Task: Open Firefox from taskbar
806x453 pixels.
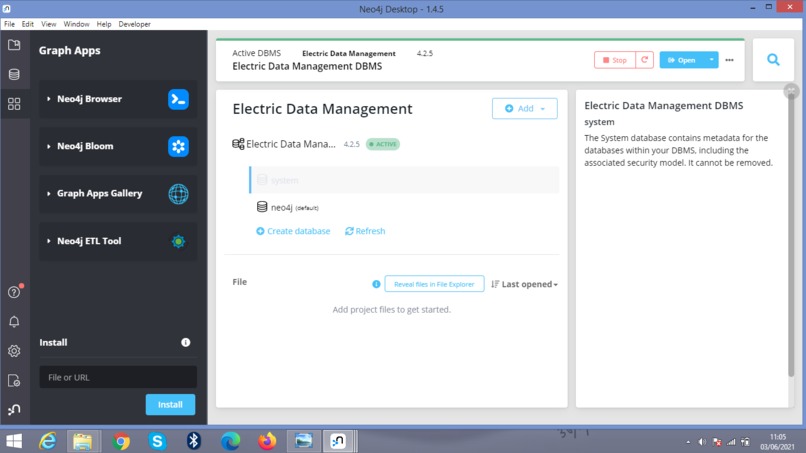Action: coord(267,441)
